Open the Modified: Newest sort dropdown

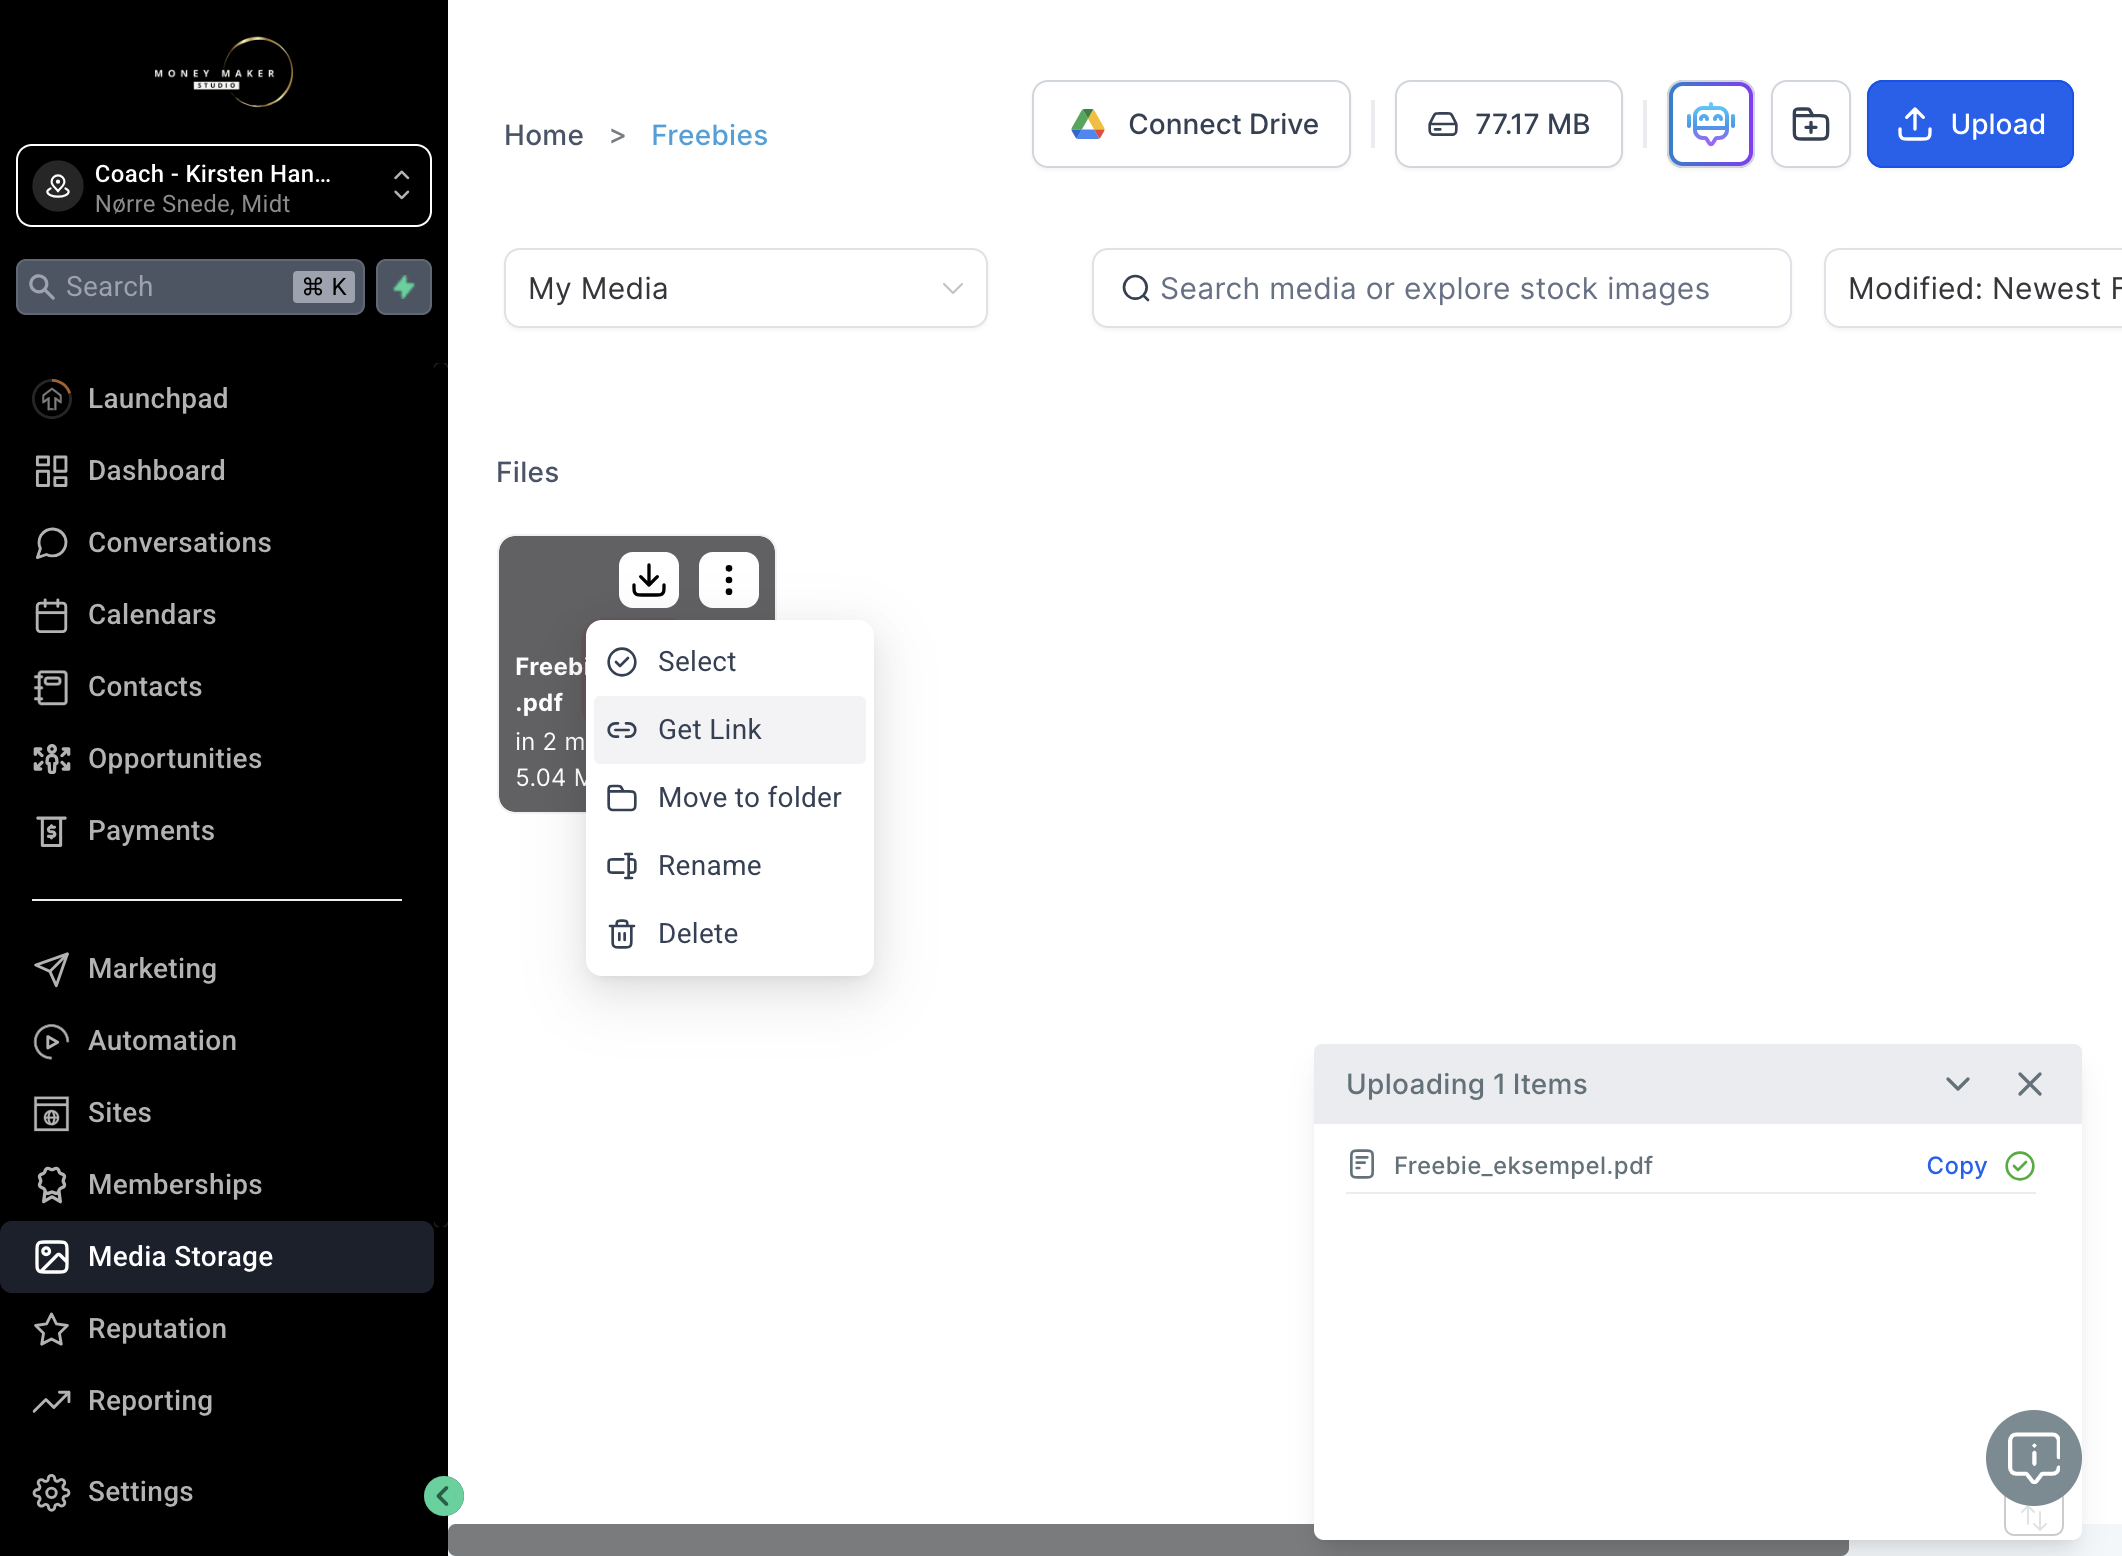click(x=1973, y=288)
